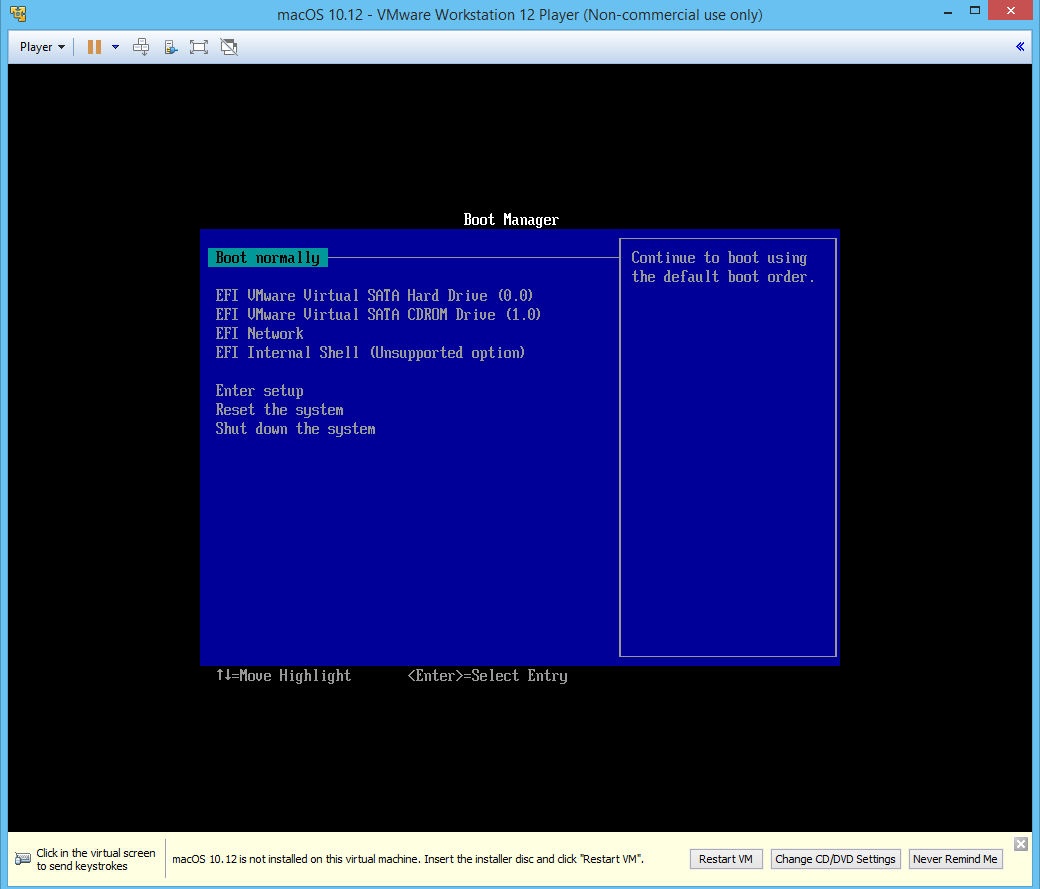Collapse the toolbar with the double chevron
Screen dimensions: 1040x889
point(1020,46)
